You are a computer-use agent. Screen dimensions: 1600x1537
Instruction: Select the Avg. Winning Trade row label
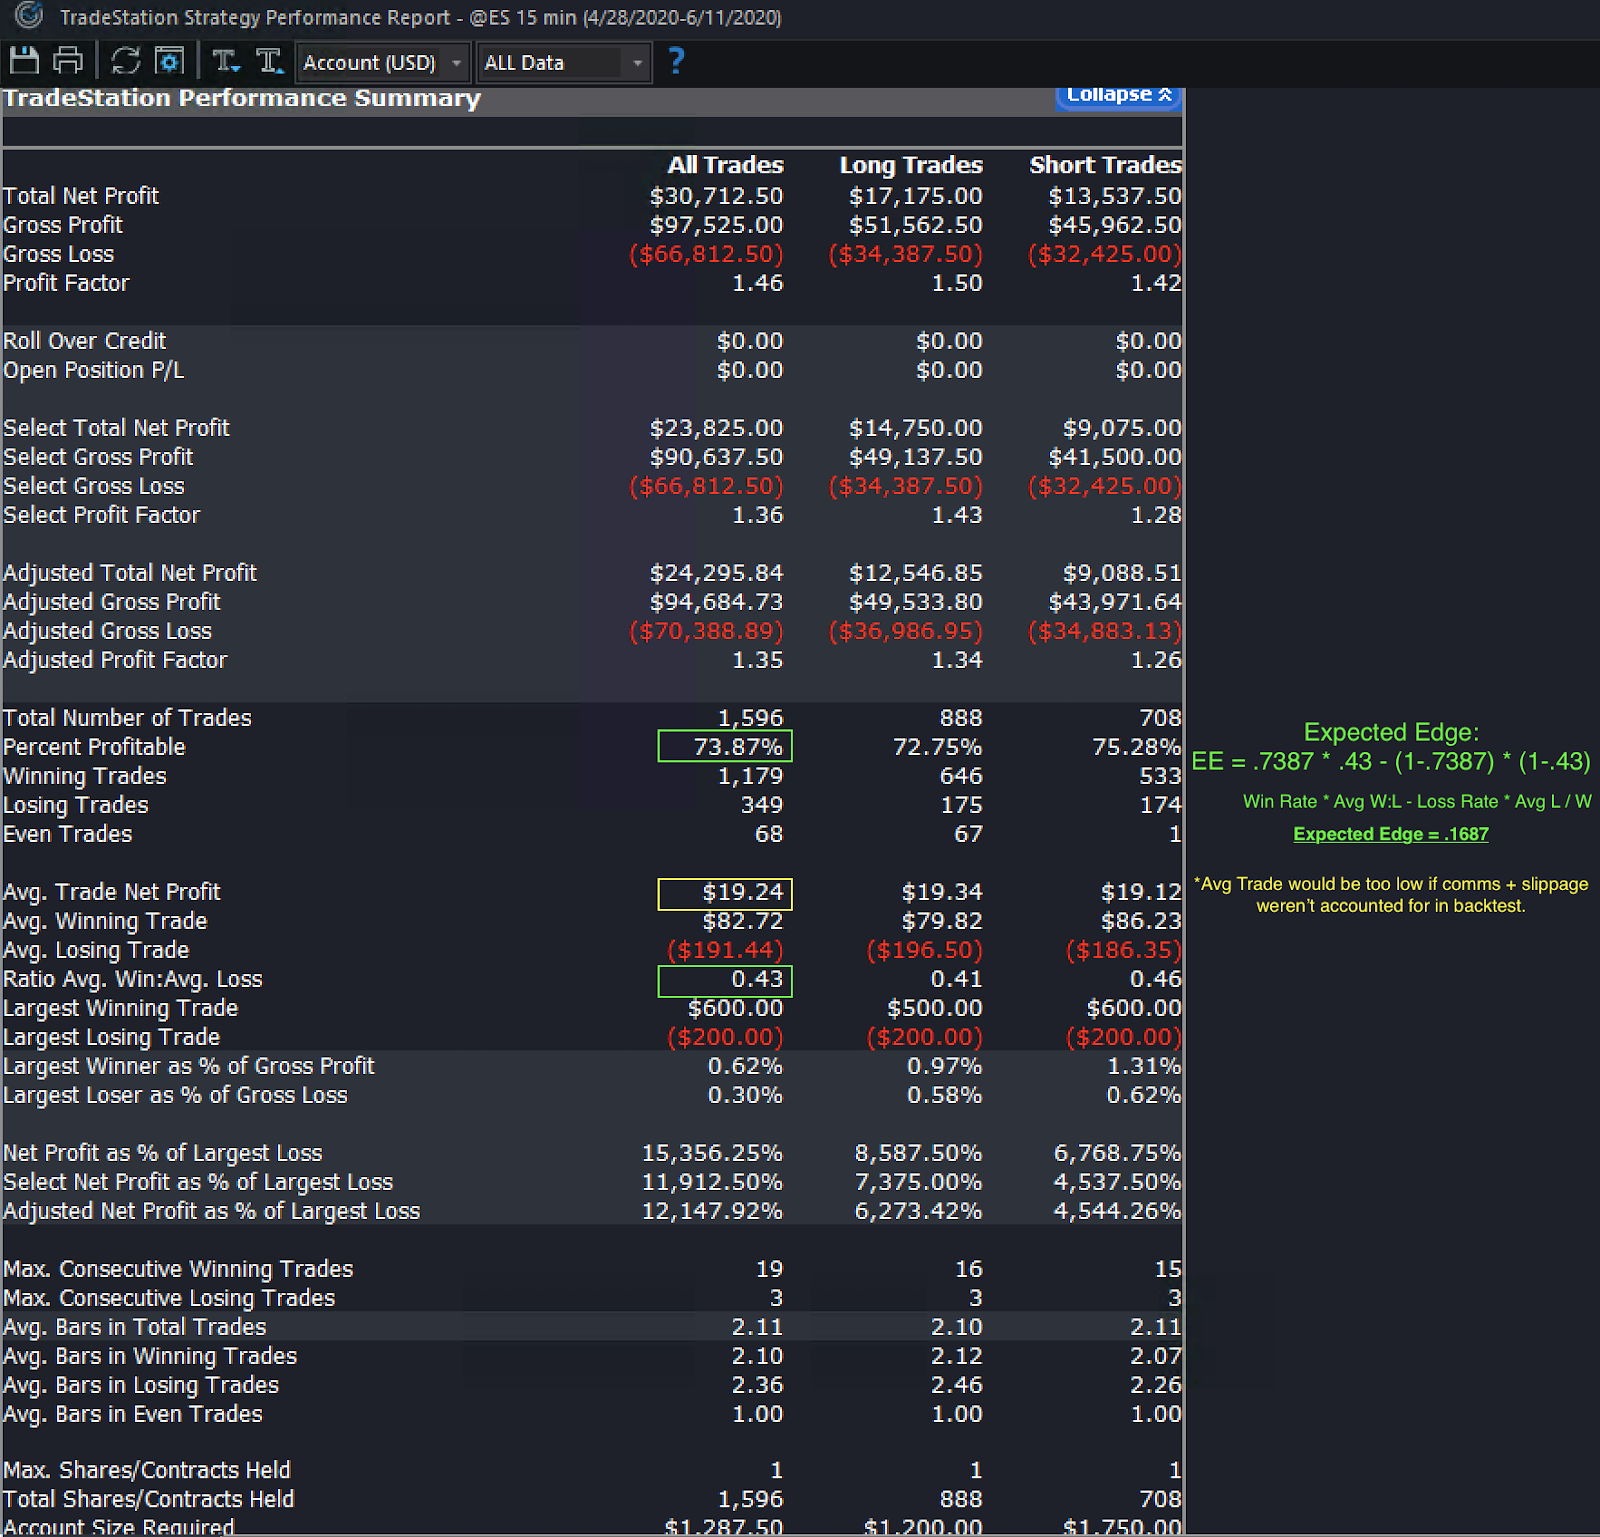[x=105, y=921]
